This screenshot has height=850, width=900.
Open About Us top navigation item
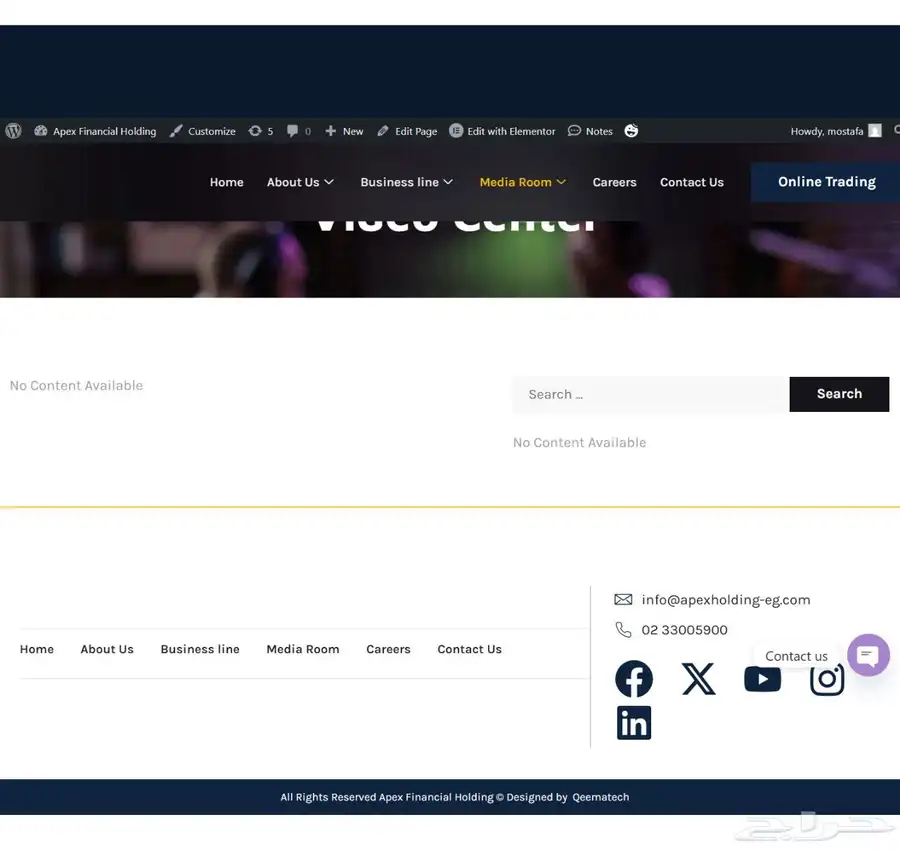coord(293,182)
